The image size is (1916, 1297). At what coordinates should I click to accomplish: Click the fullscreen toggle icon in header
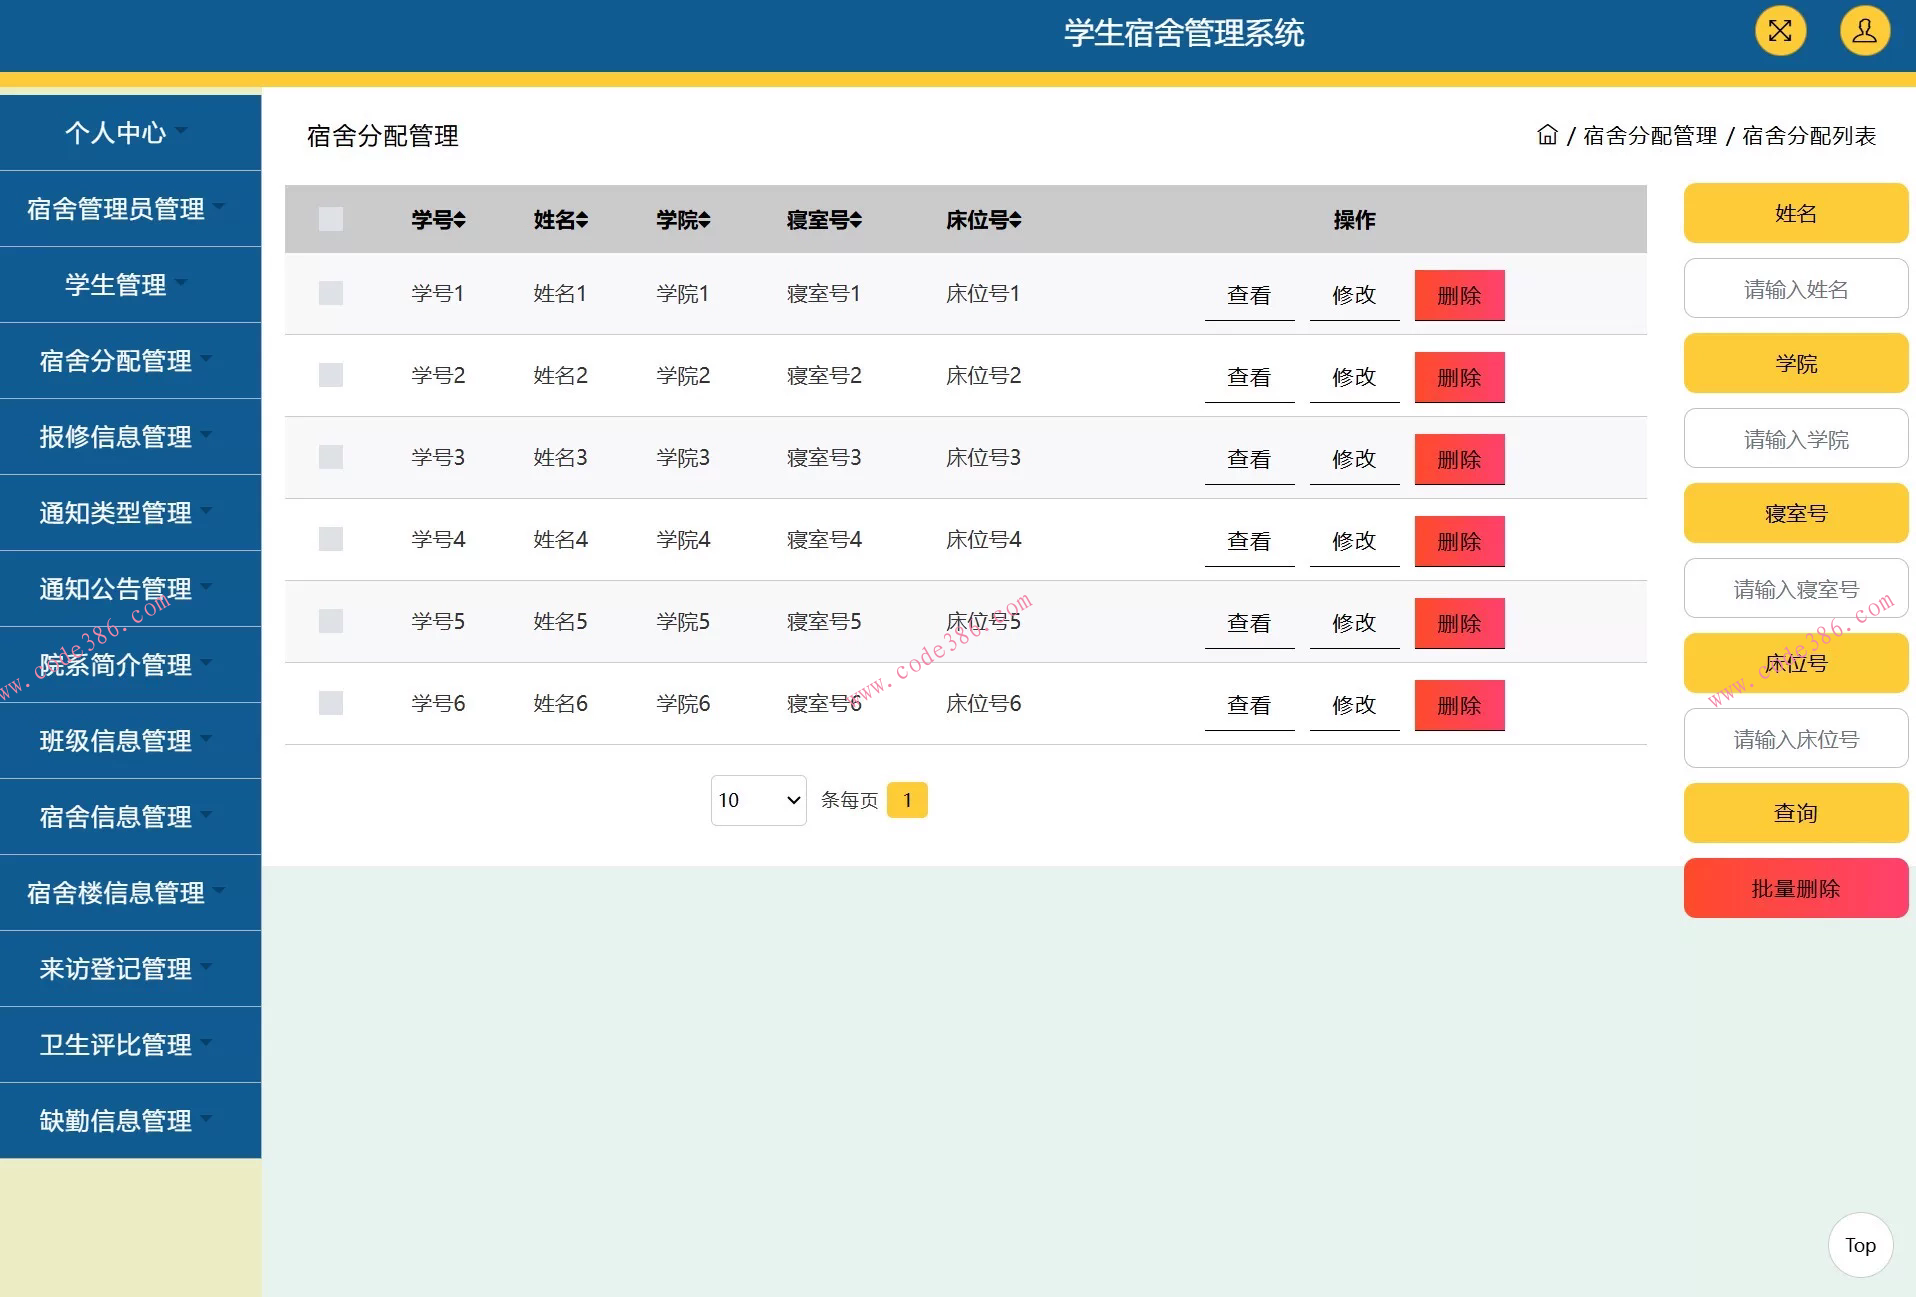[x=1780, y=31]
